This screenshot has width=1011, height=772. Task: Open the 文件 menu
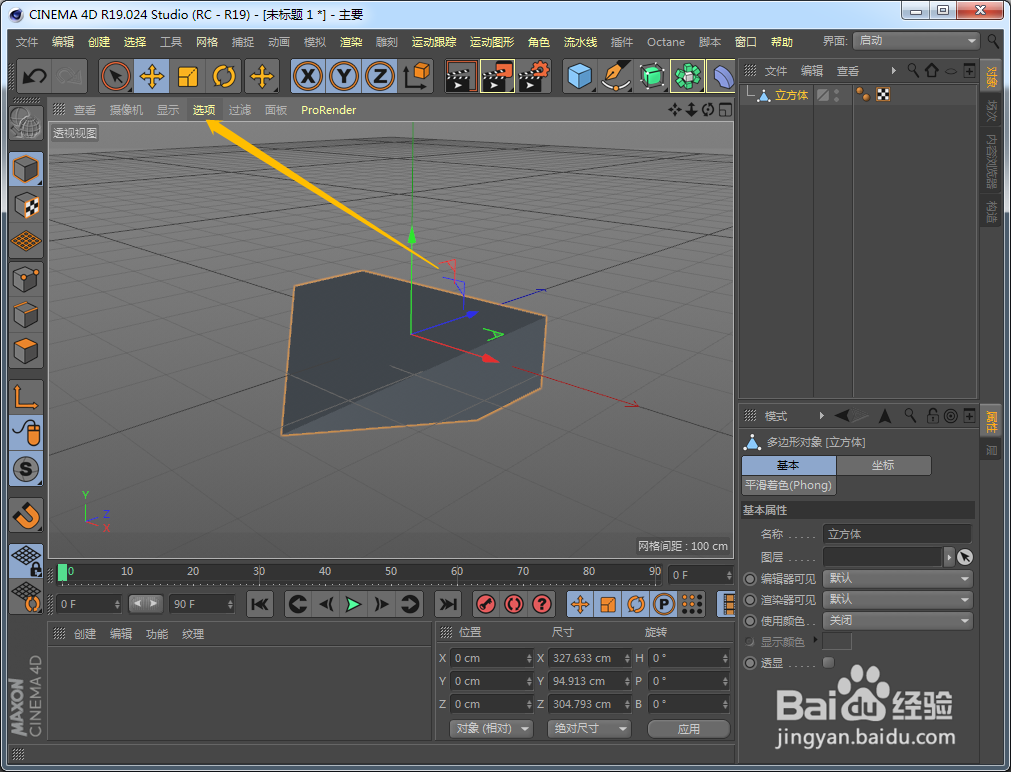[x=27, y=42]
